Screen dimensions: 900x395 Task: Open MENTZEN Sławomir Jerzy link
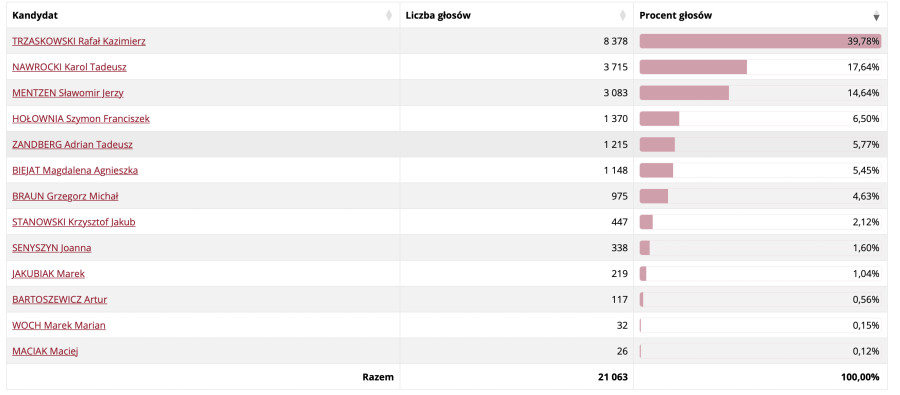click(68, 93)
